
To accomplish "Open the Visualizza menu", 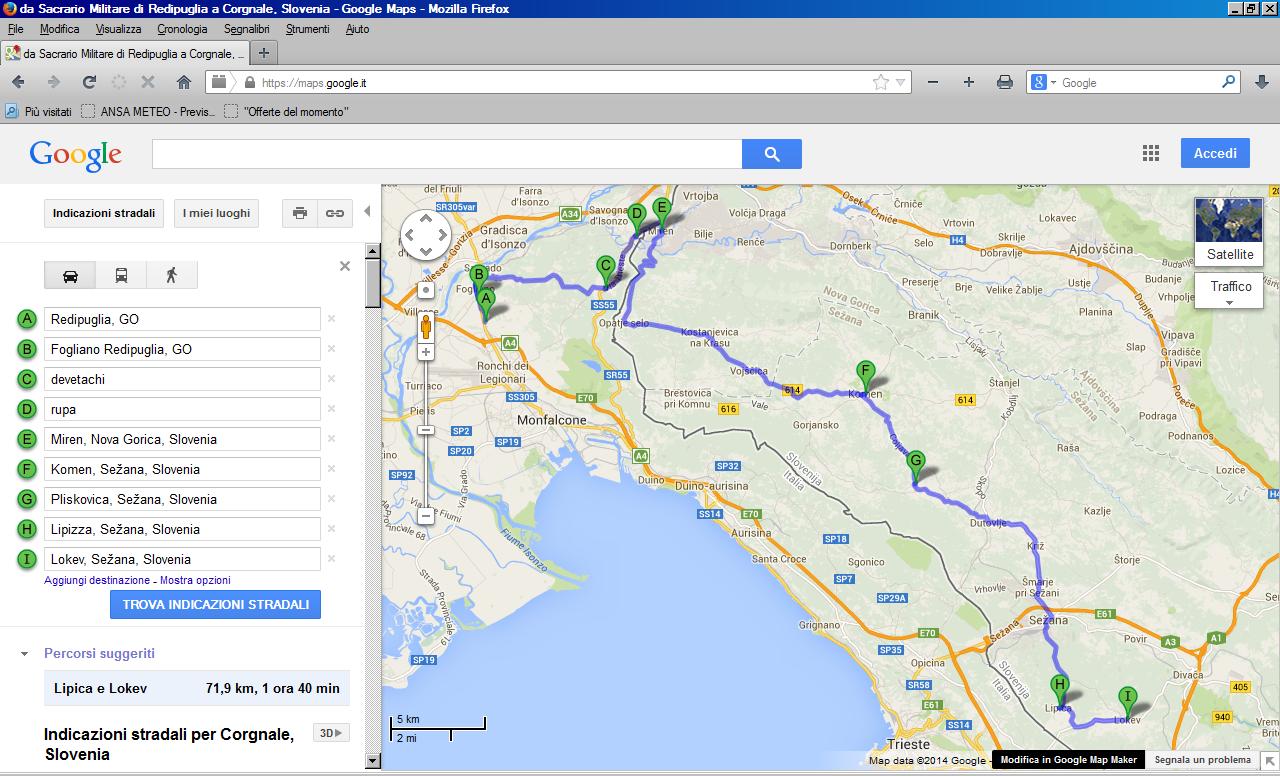I will click(118, 29).
